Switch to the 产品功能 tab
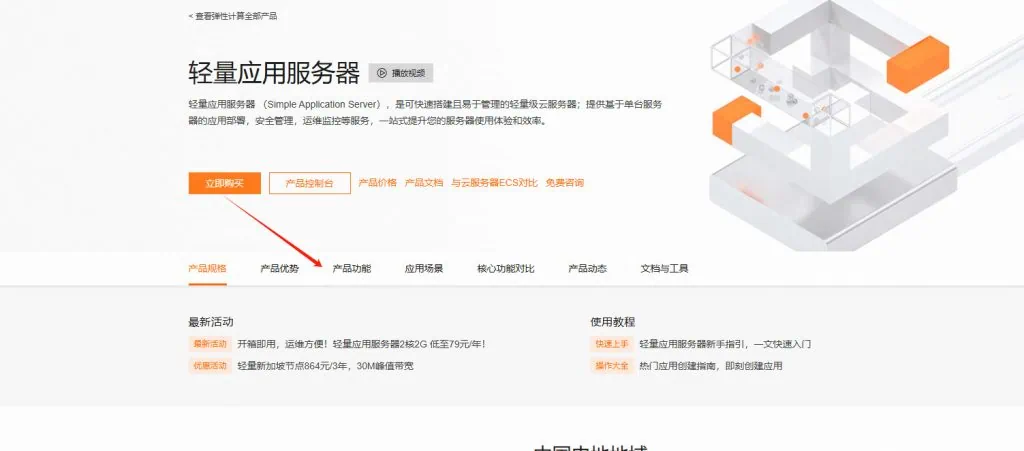Image resolution: width=1024 pixels, height=451 pixels. [x=352, y=268]
